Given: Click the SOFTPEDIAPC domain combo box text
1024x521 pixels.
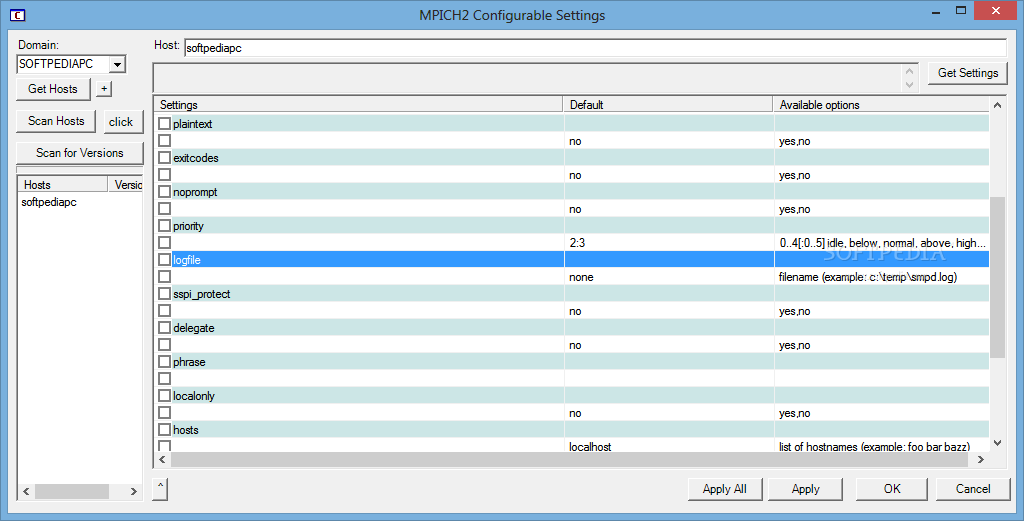Looking at the screenshot, I should 56,64.
